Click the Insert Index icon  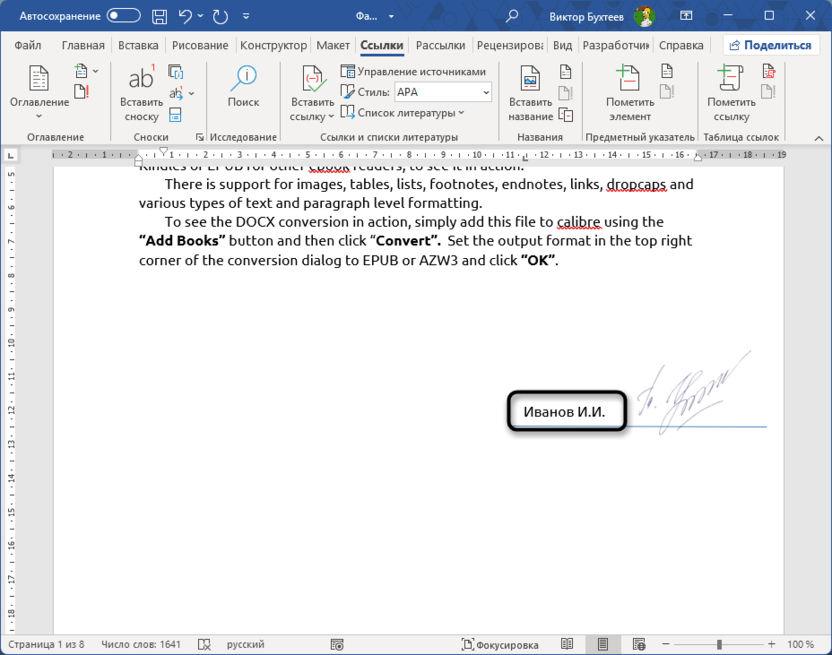(x=667, y=71)
